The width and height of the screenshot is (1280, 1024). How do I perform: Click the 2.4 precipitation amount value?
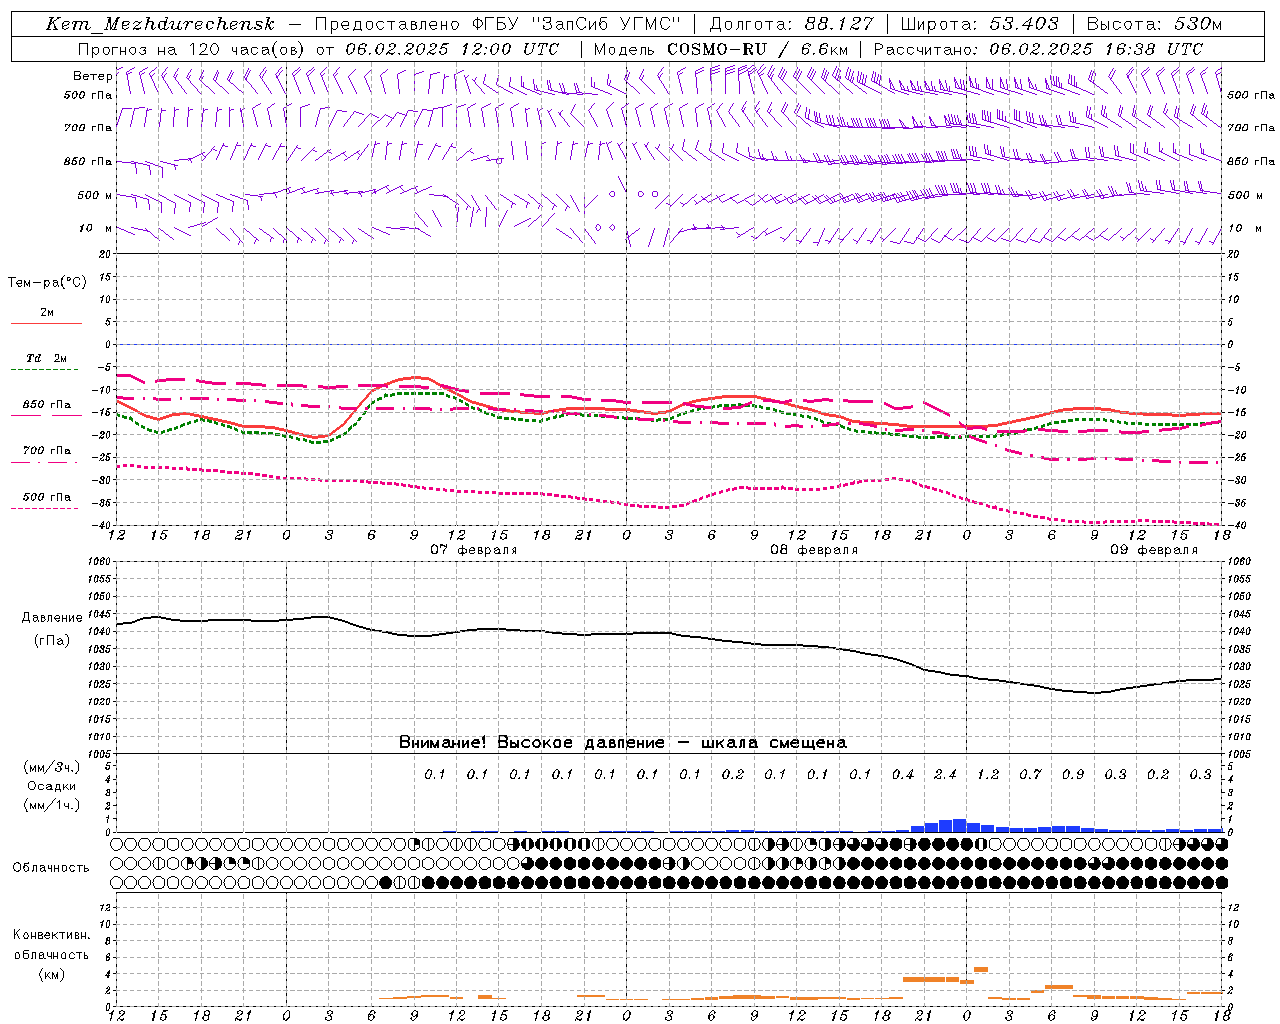[x=945, y=774]
